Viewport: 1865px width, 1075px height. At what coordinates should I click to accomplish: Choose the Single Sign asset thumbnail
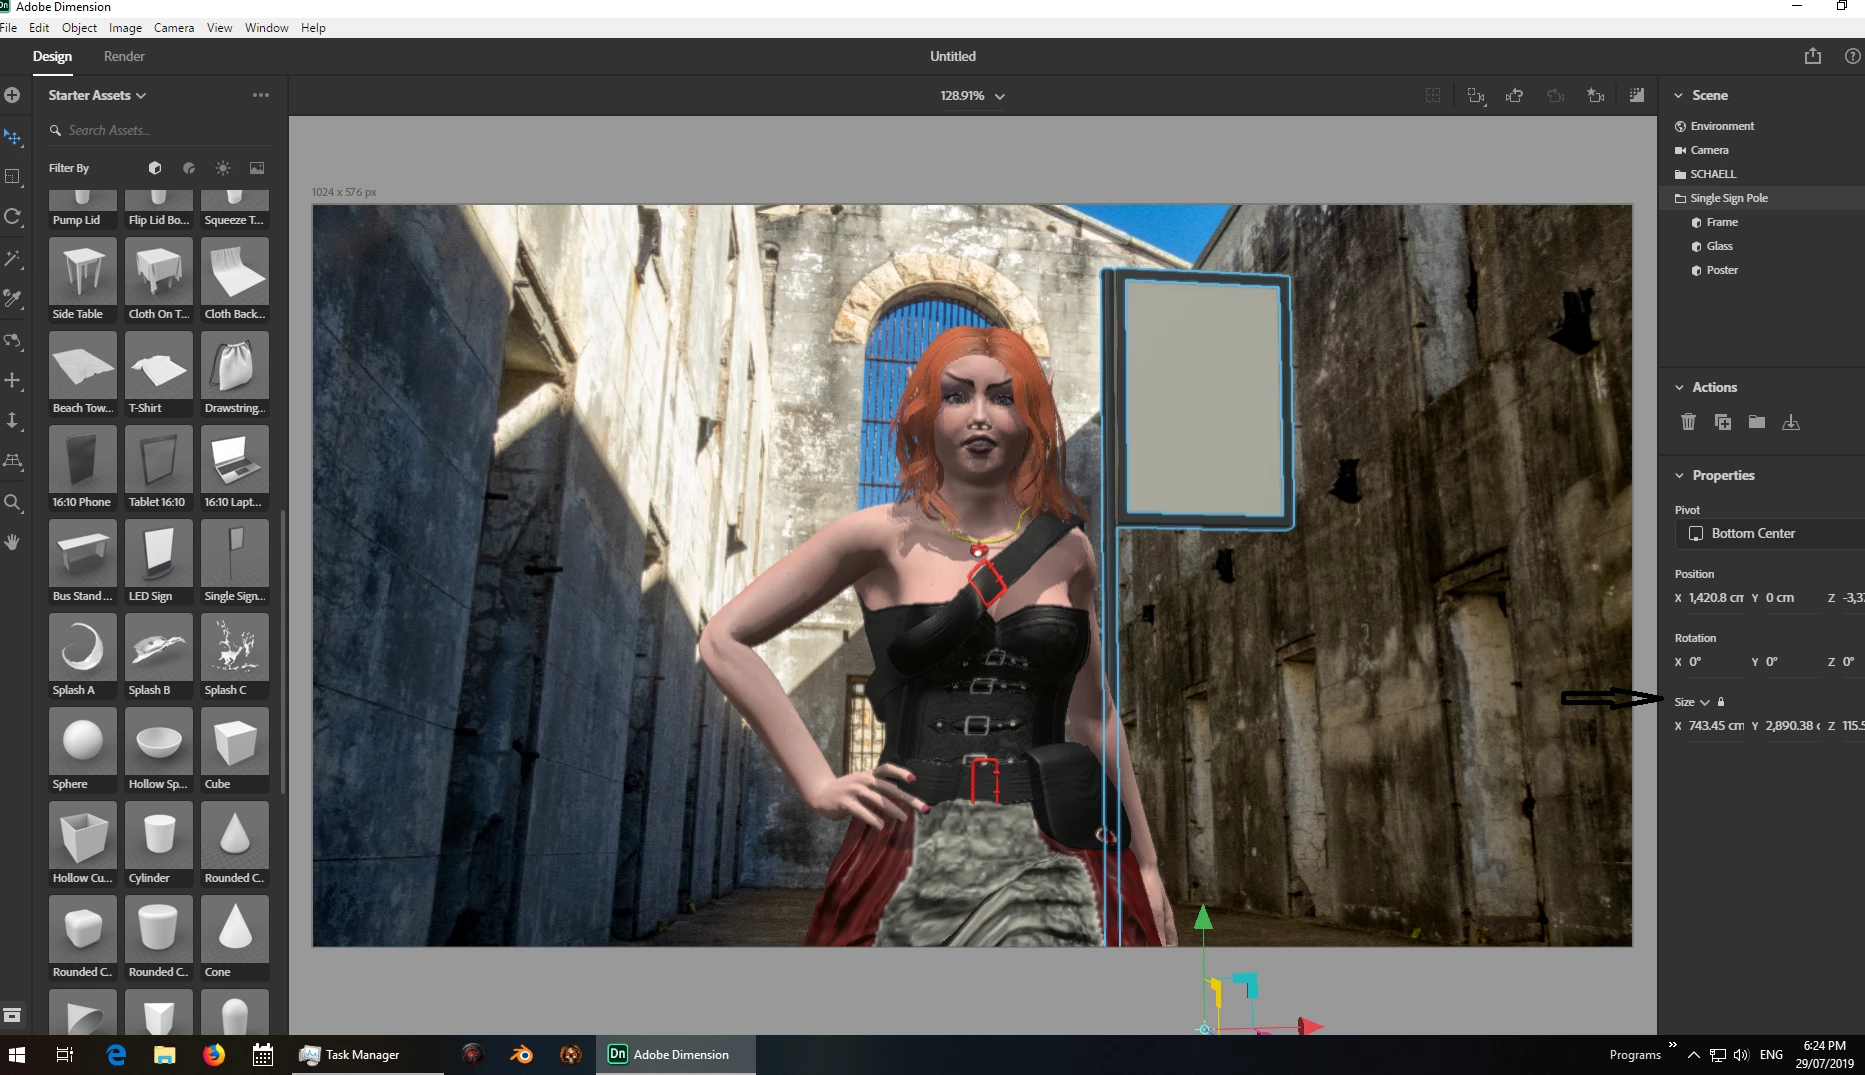pos(235,561)
